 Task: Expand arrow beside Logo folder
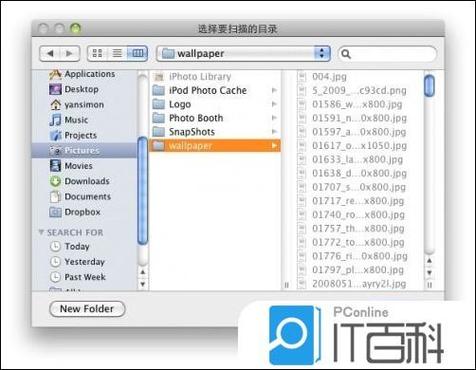[274, 104]
